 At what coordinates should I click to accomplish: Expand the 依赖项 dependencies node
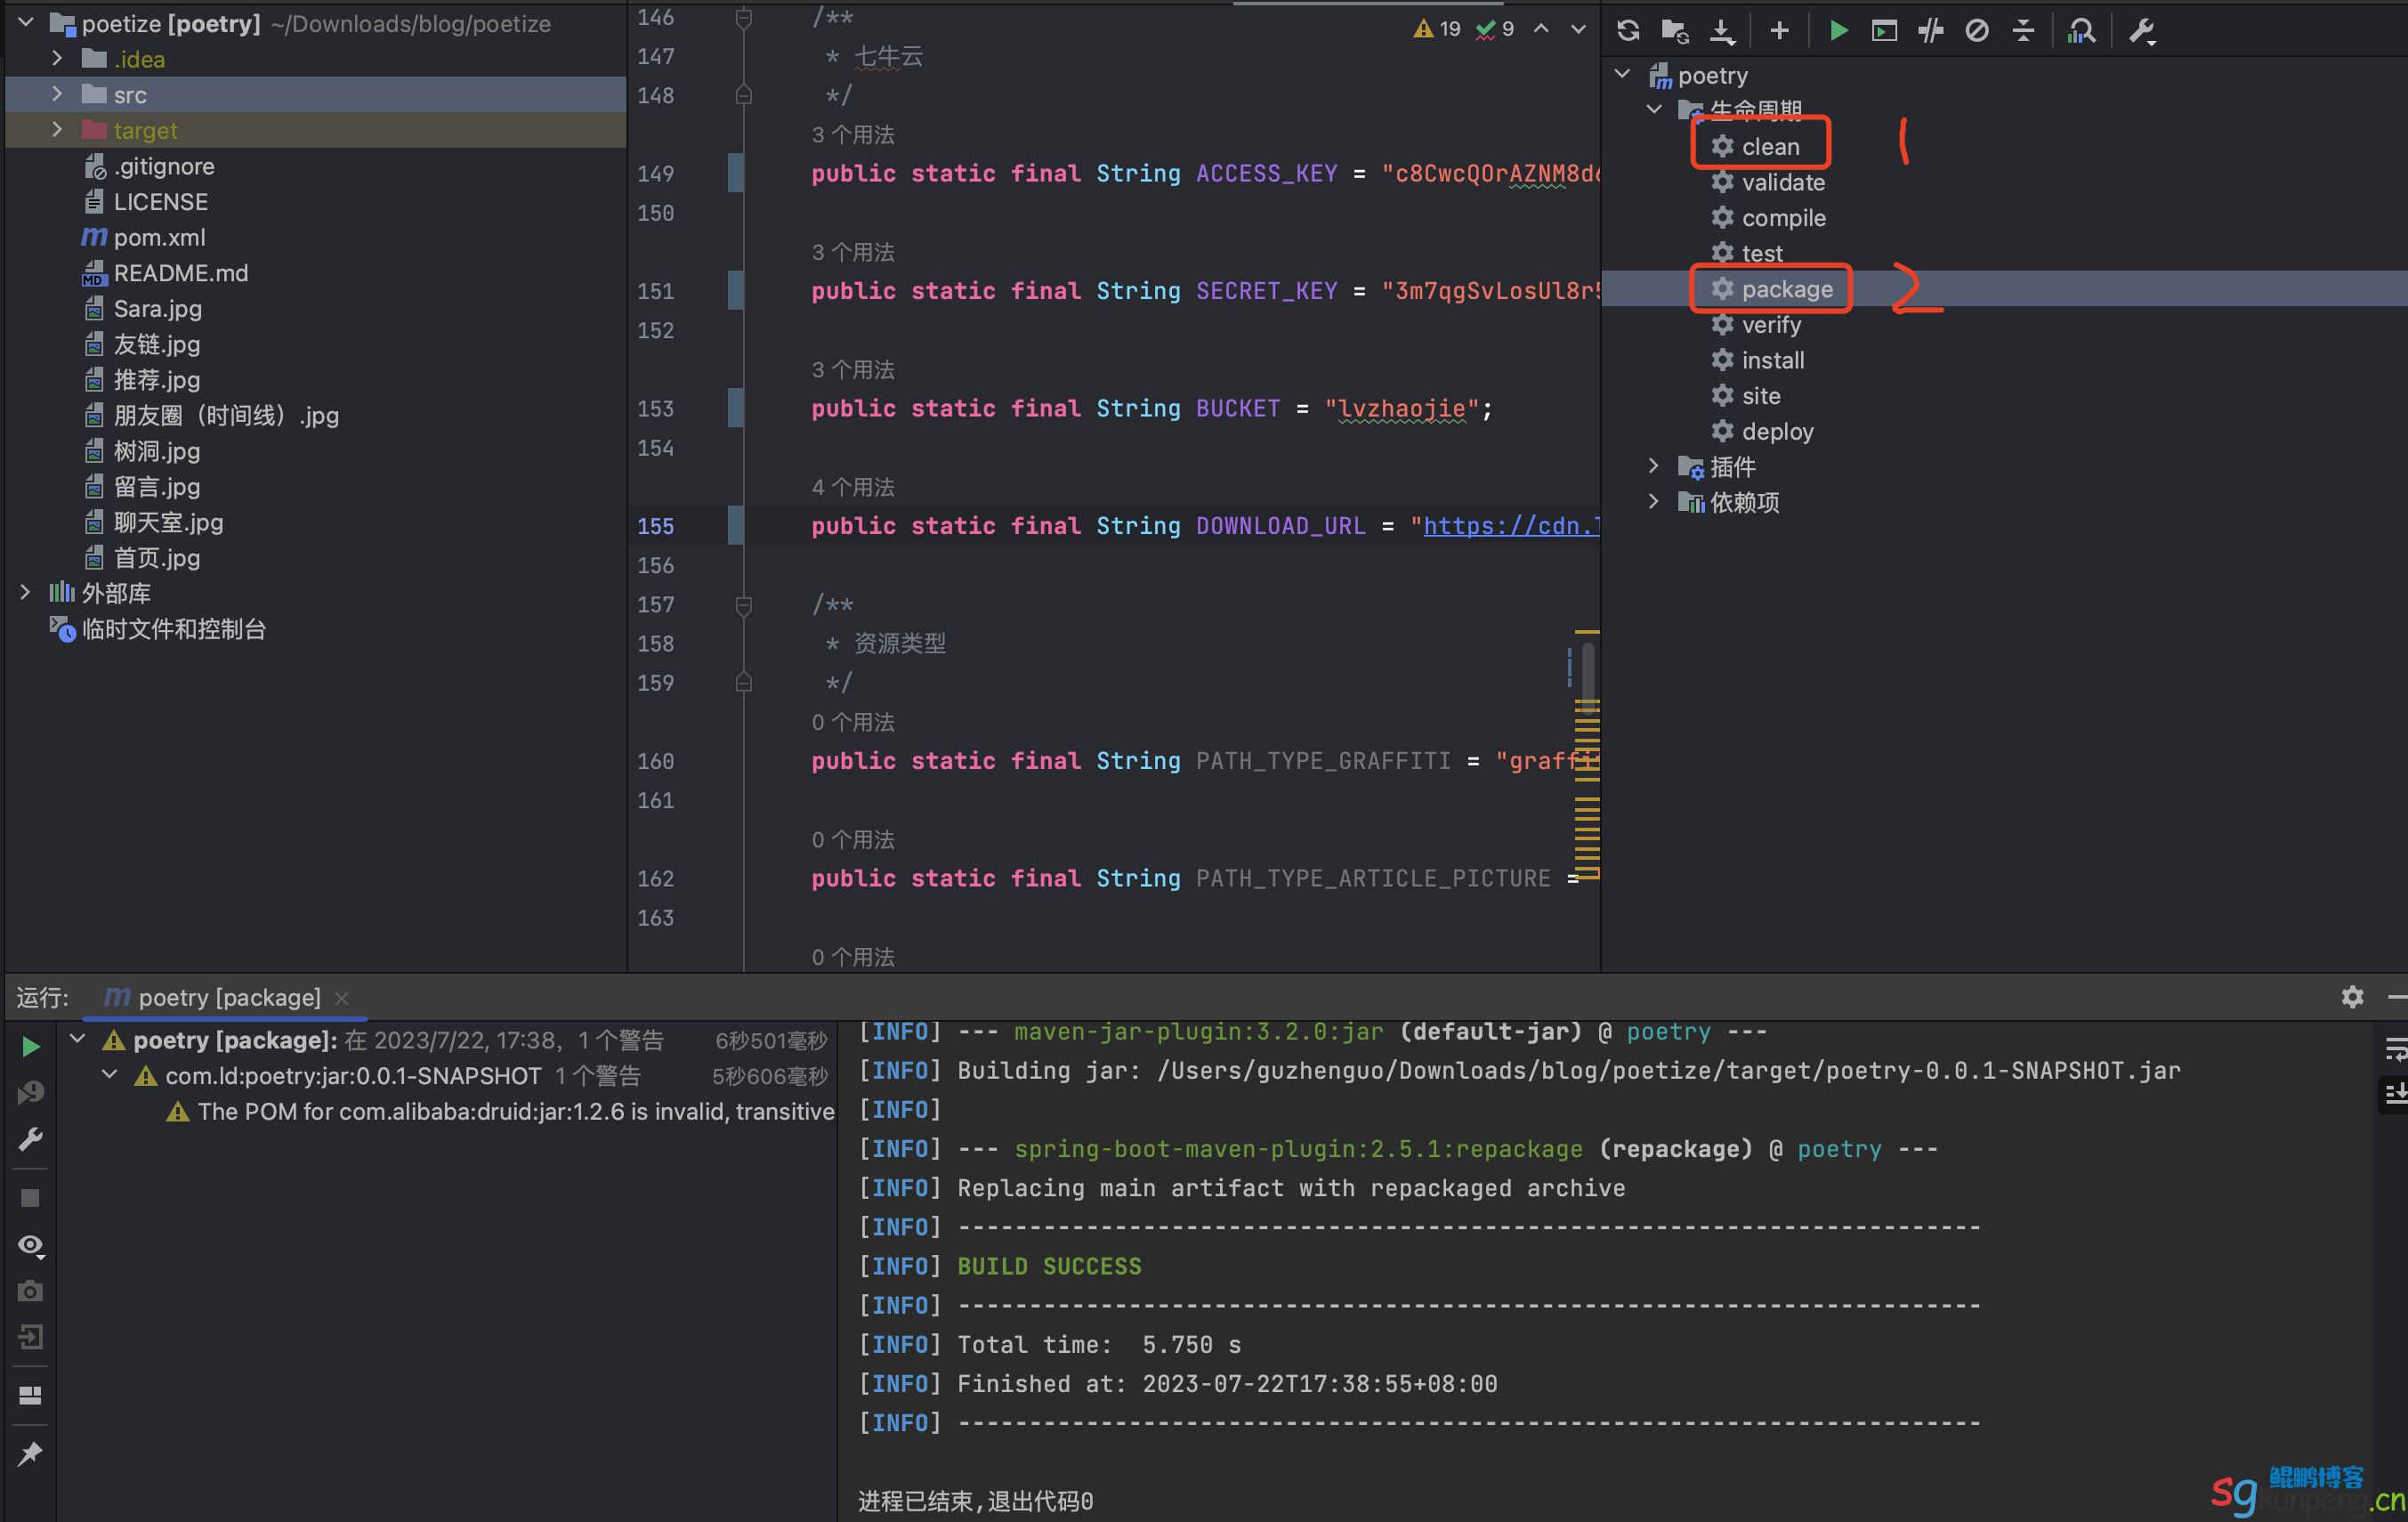(1654, 502)
